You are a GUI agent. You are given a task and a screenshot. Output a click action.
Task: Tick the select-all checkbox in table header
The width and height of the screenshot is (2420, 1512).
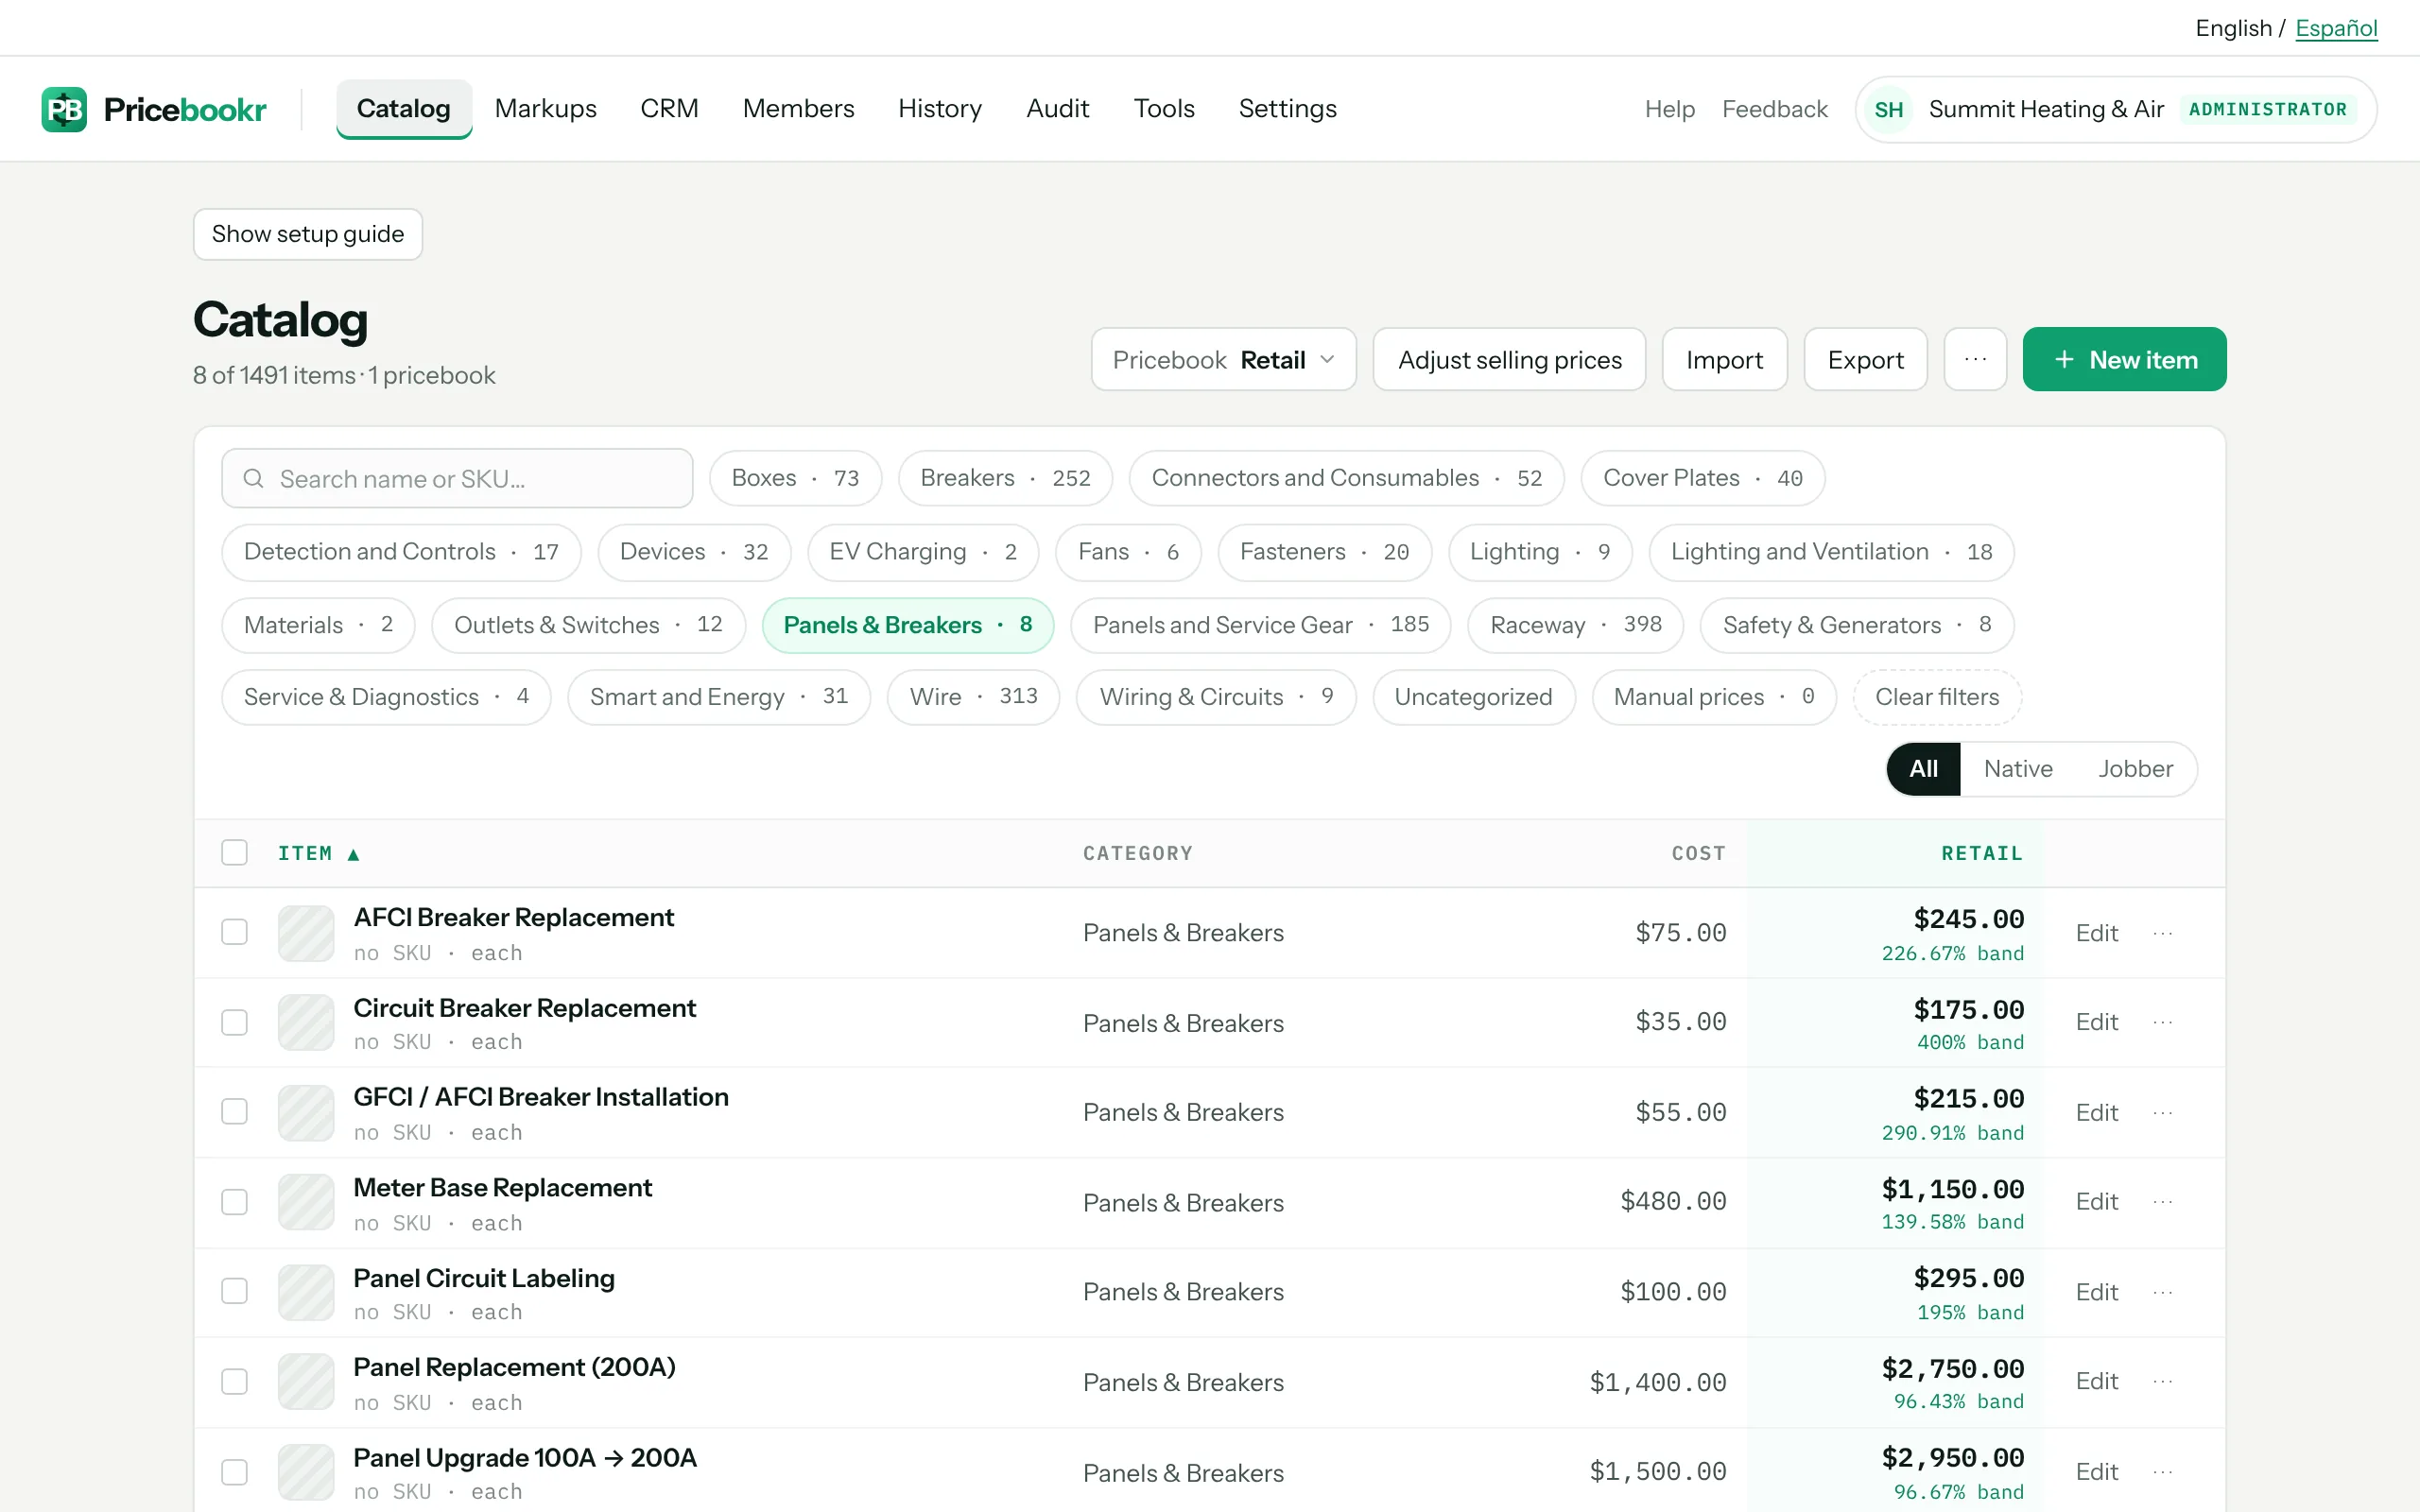pyautogui.click(x=234, y=852)
